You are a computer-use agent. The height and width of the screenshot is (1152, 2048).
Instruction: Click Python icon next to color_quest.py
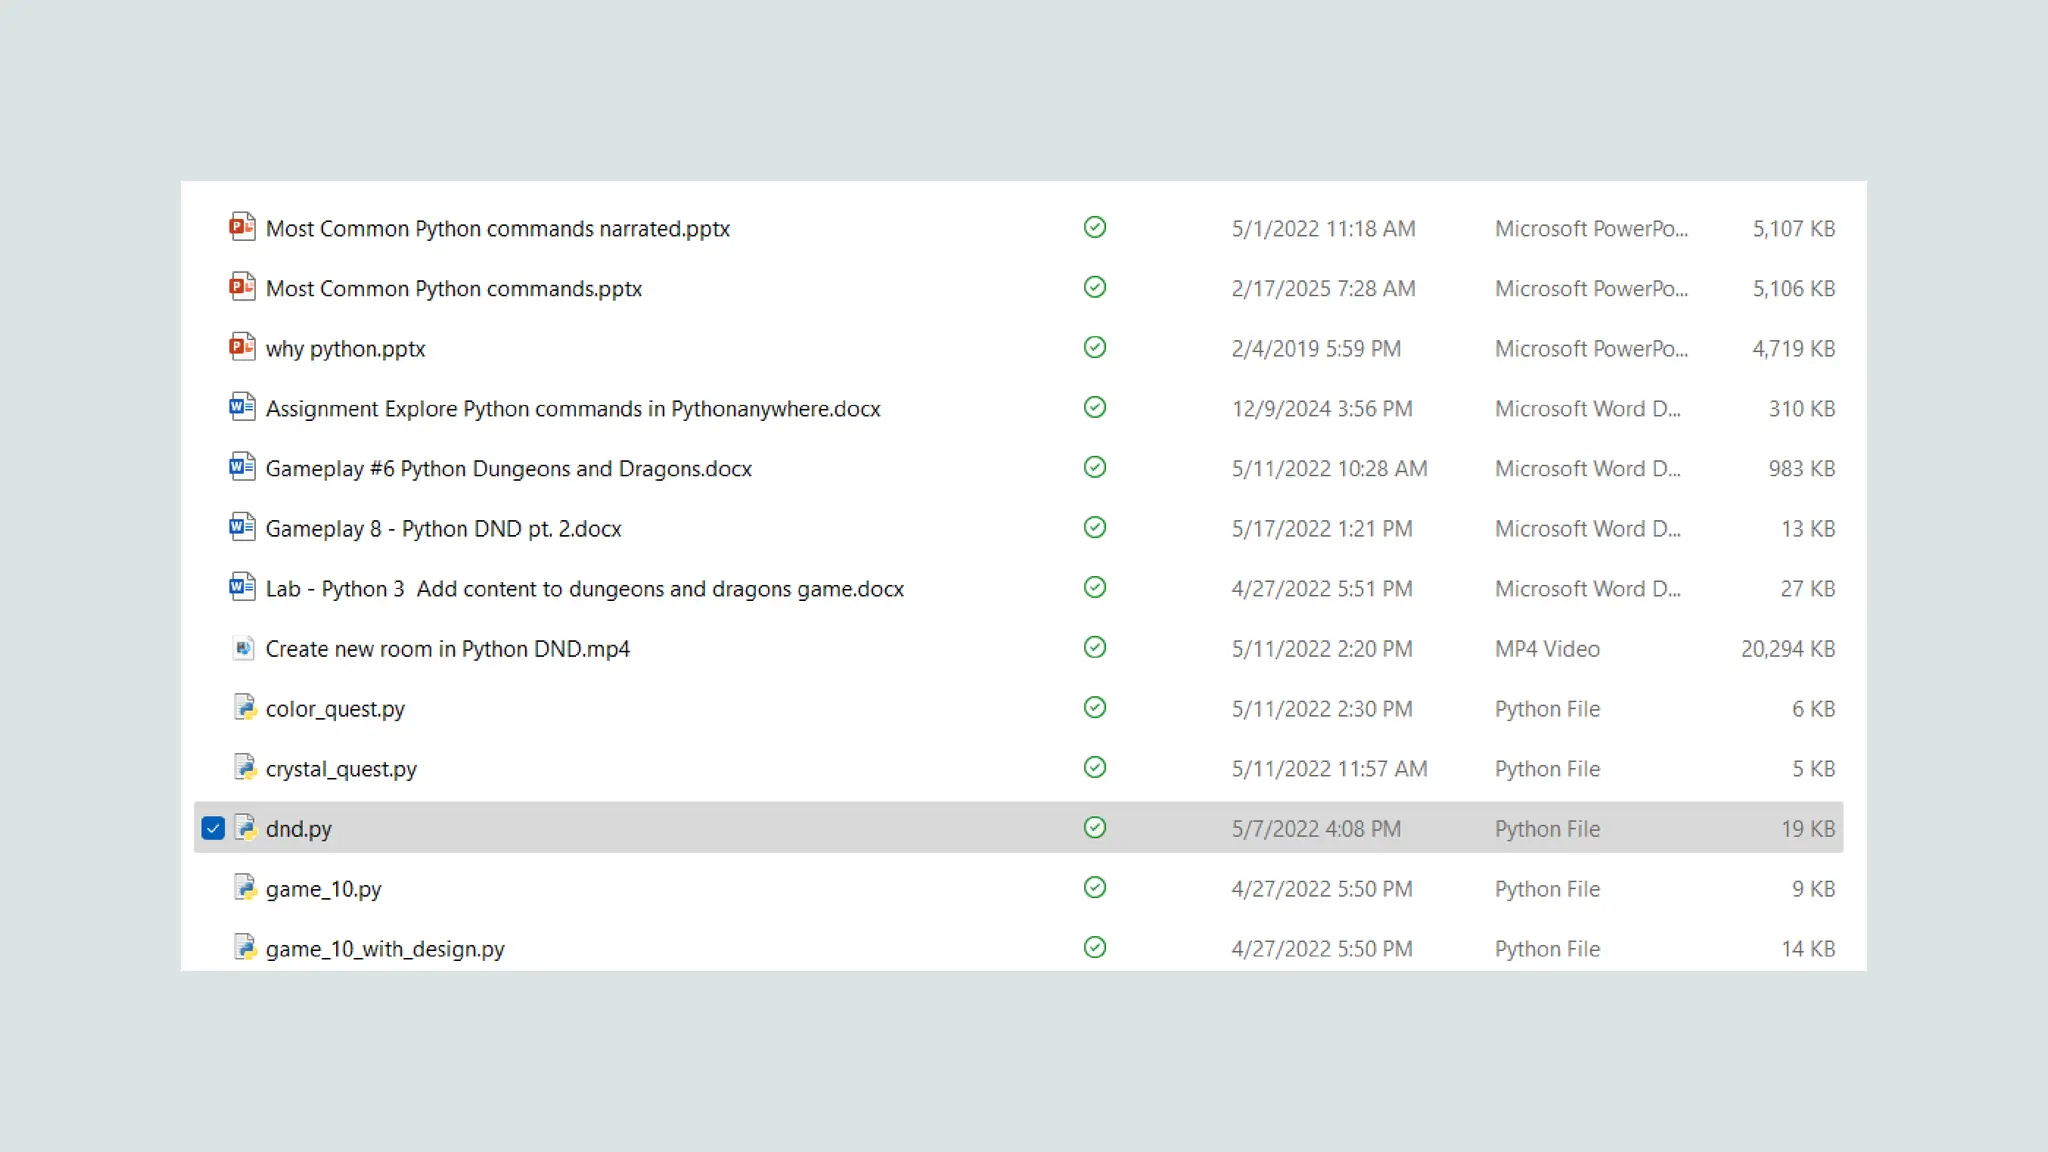(245, 708)
